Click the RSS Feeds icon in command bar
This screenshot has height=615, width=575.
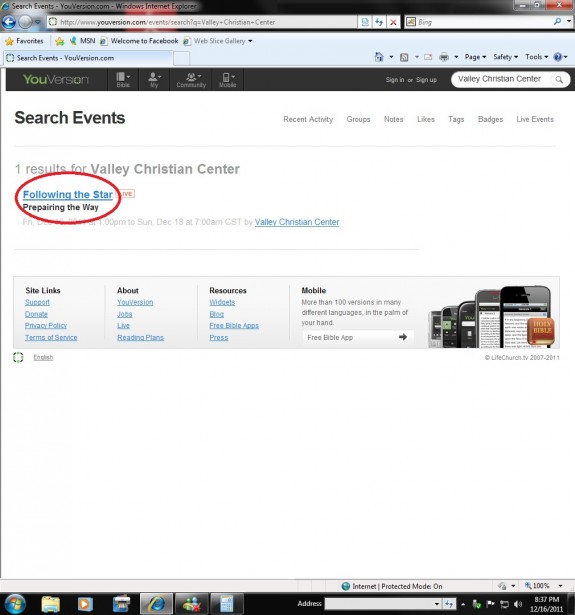(x=404, y=57)
